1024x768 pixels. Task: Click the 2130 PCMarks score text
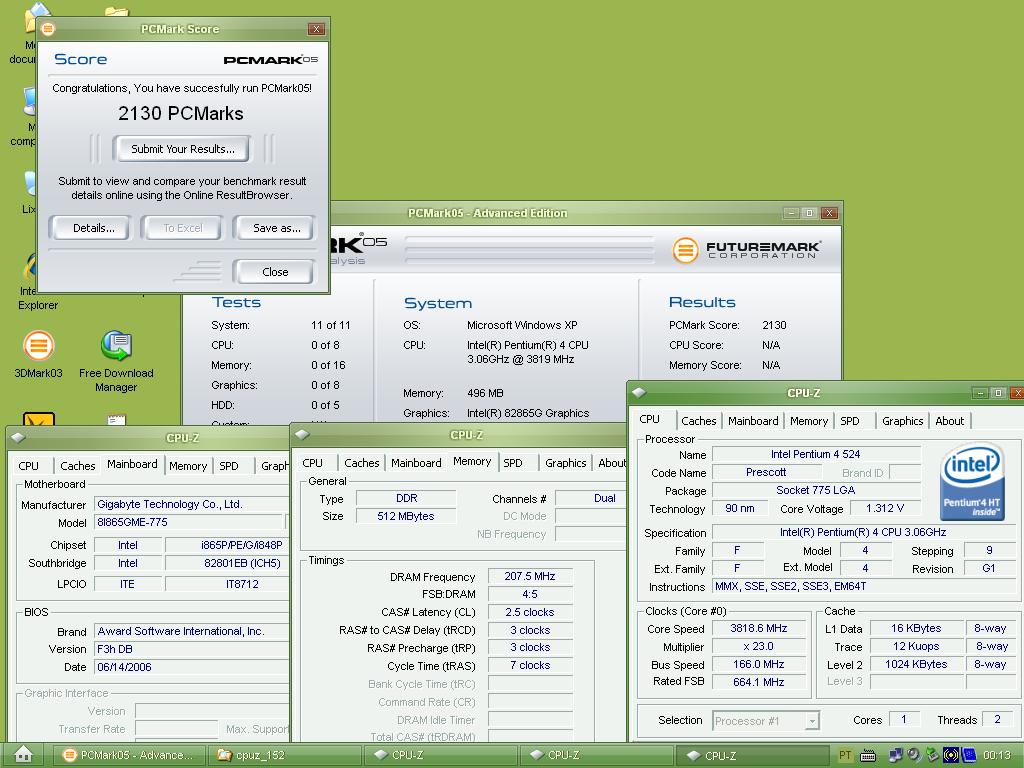181,114
